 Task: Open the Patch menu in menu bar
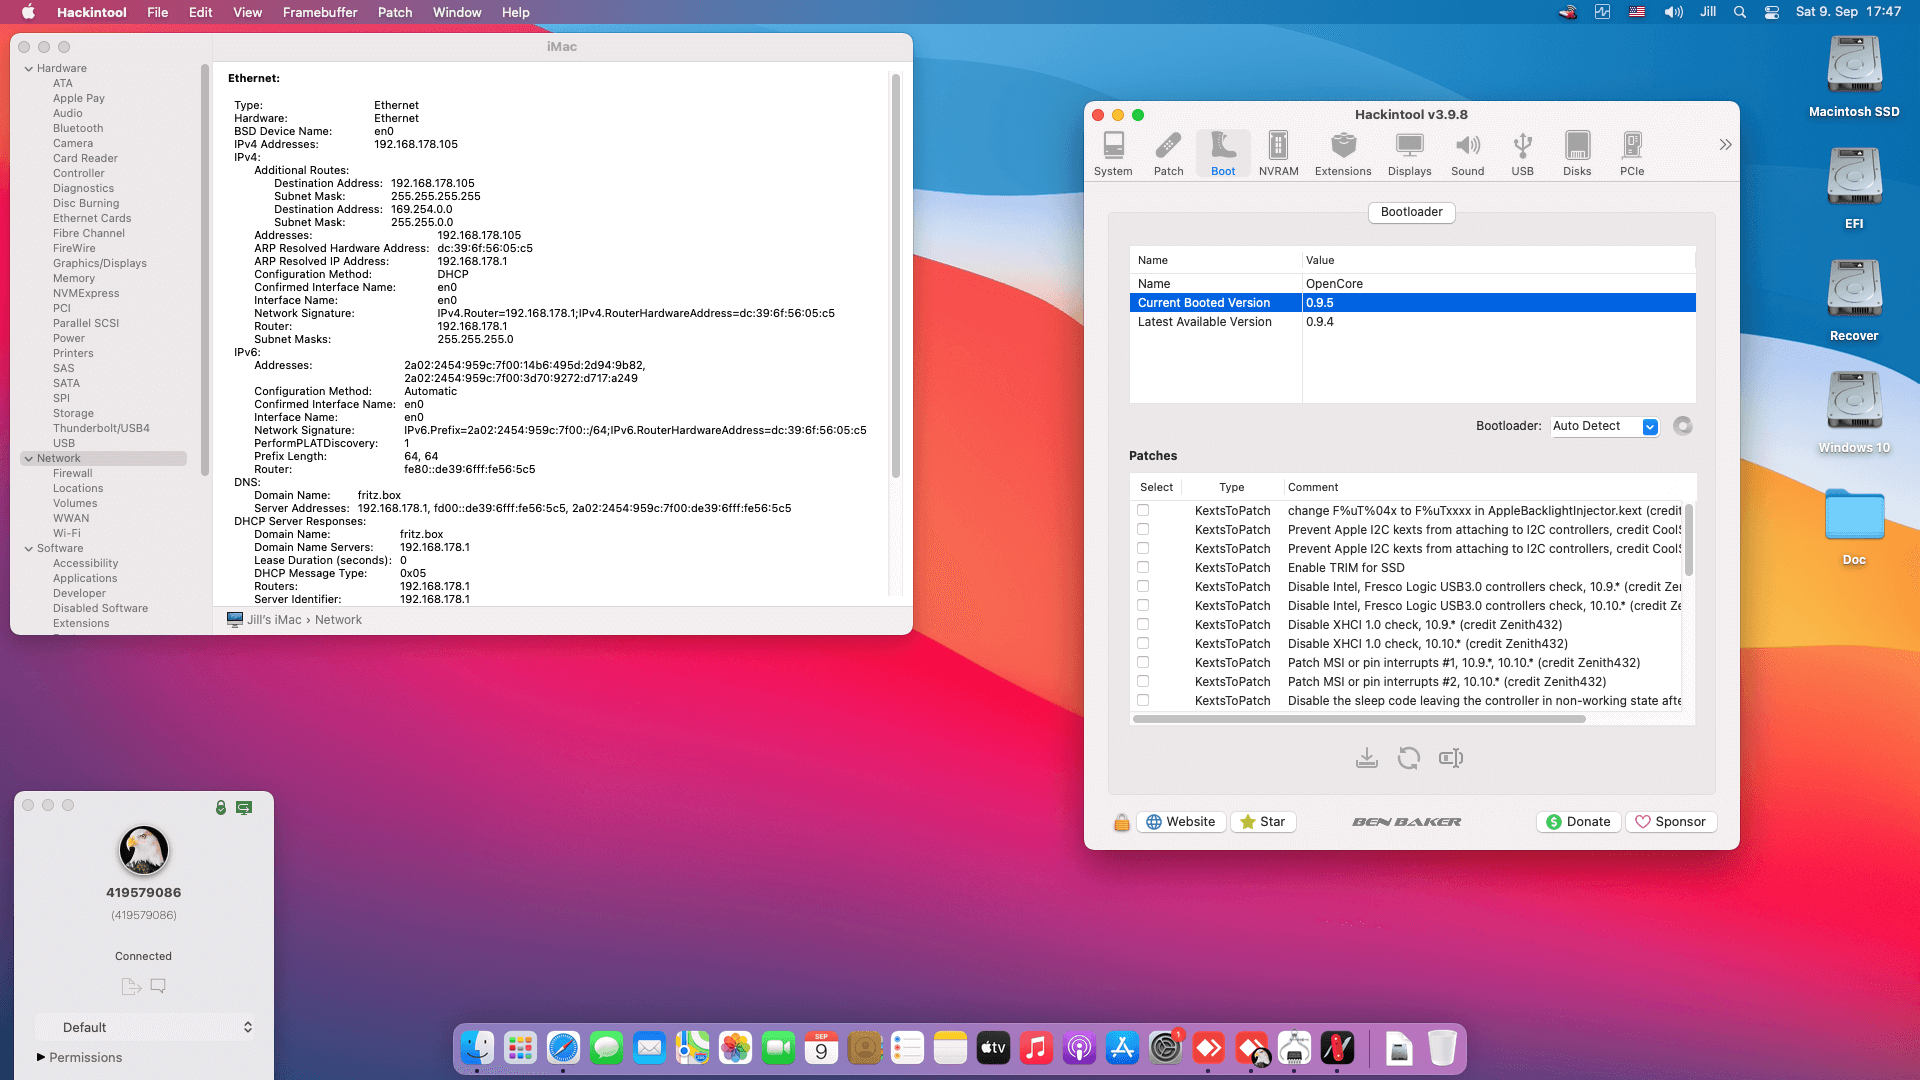point(395,12)
